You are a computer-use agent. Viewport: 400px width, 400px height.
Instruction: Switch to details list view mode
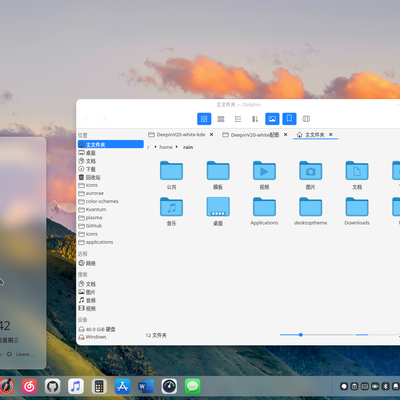point(238,119)
